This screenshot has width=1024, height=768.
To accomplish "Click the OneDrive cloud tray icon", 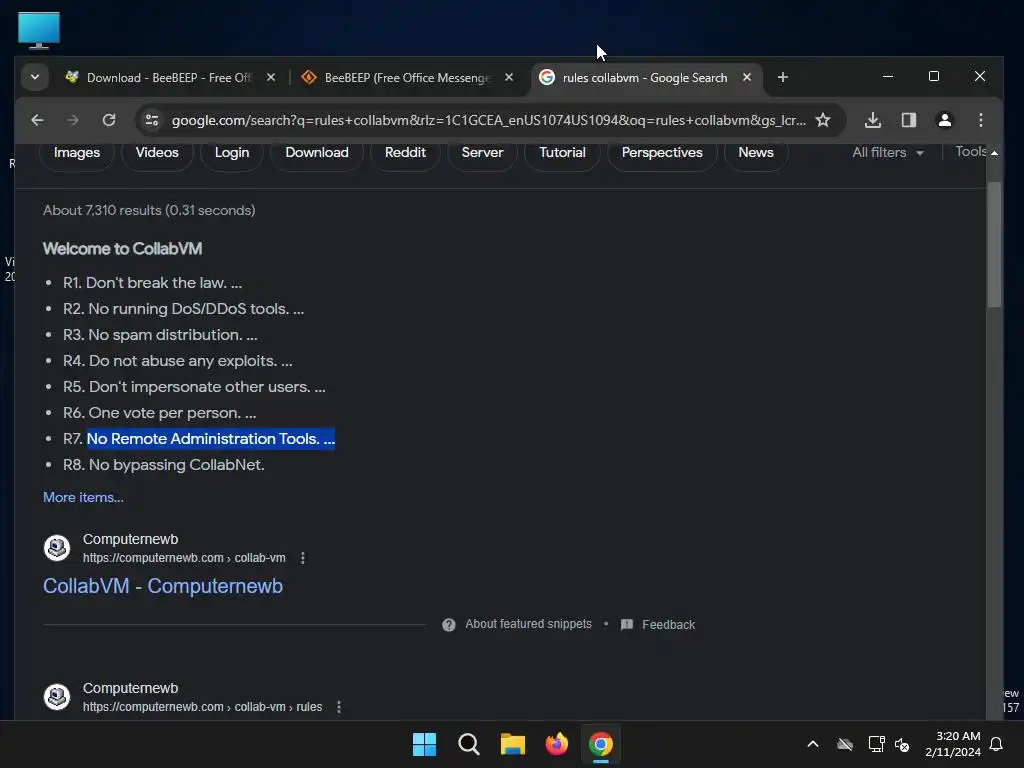I will coord(845,744).
